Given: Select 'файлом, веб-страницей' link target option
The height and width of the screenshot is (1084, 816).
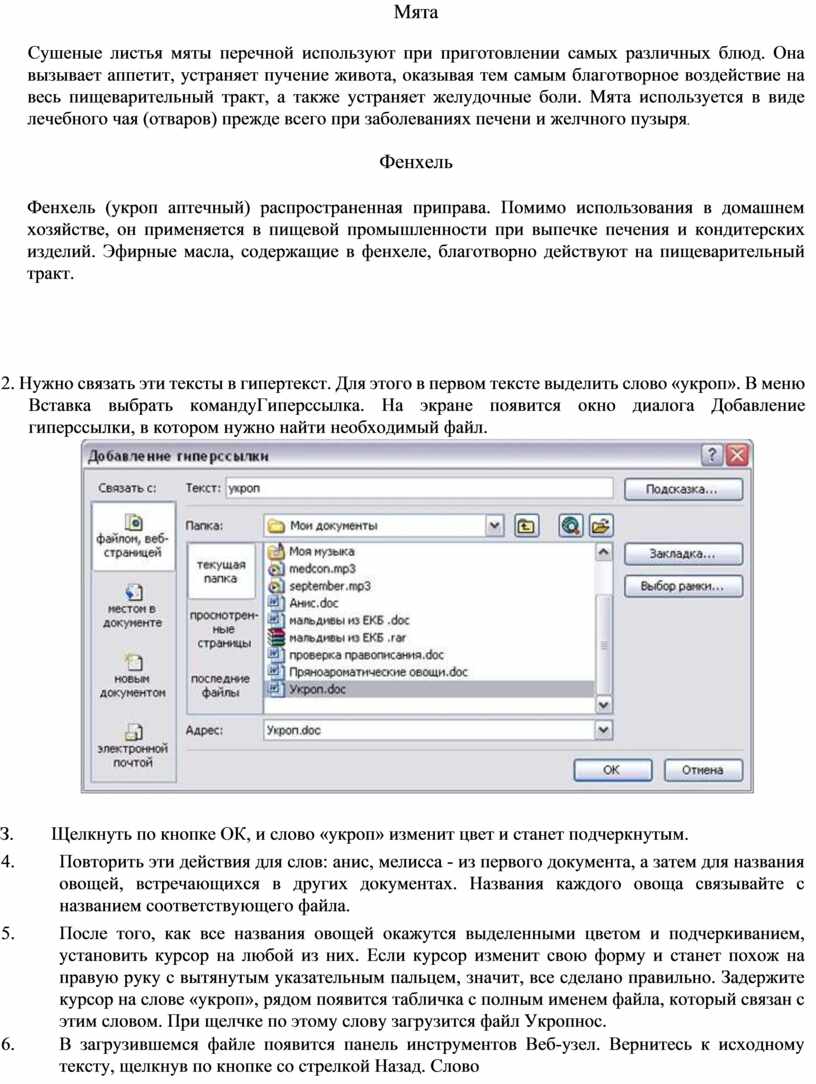Looking at the screenshot, I should 133,537.
